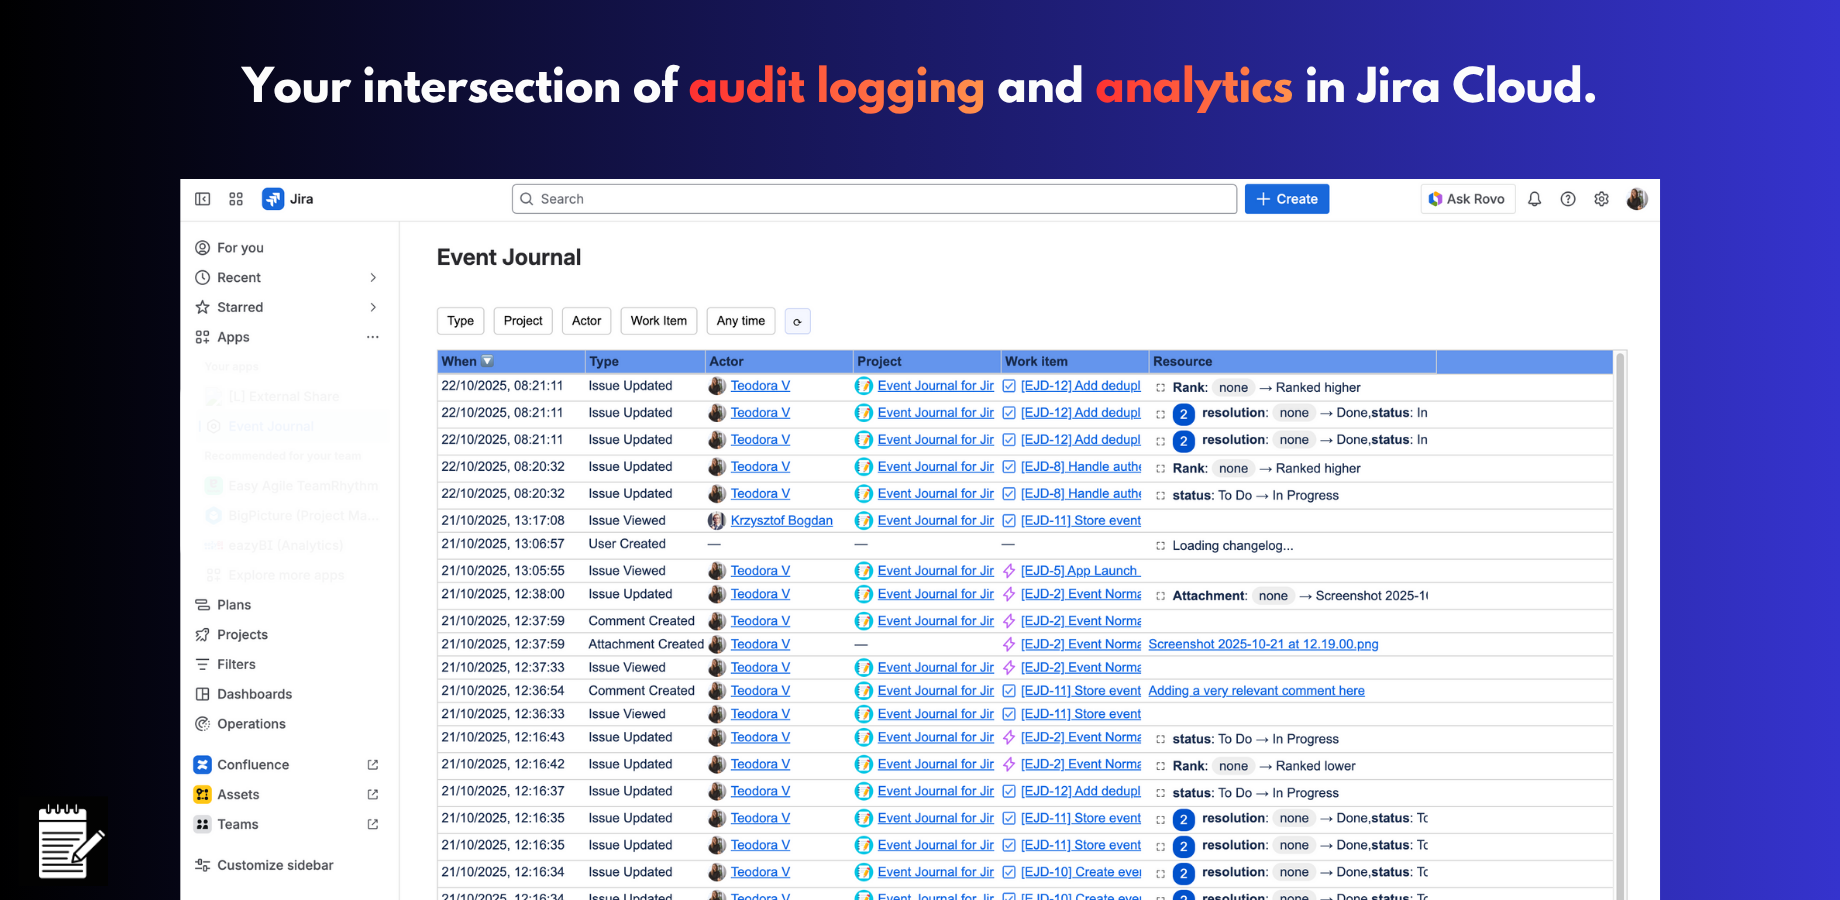
Task: Click the refresh icon beside the filters
Action: 797,321
